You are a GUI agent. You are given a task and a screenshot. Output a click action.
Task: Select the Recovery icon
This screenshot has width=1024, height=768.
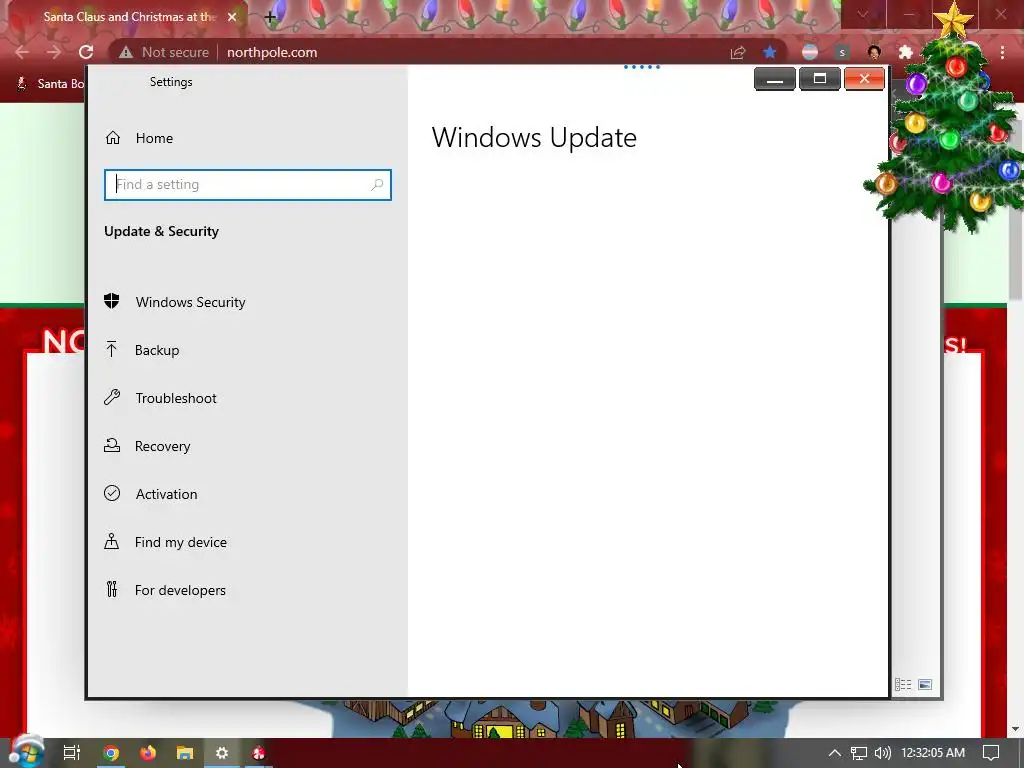coord(112,445)
